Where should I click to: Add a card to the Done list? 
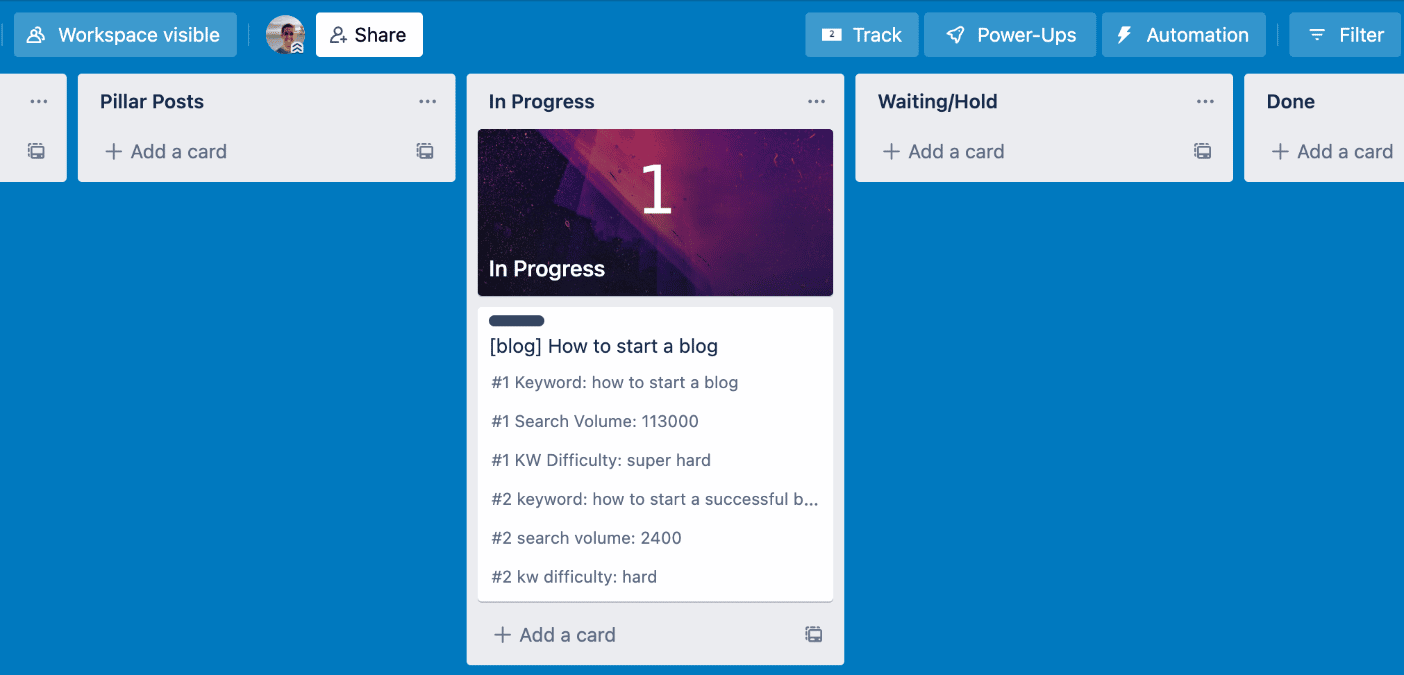click(1331, 151)
